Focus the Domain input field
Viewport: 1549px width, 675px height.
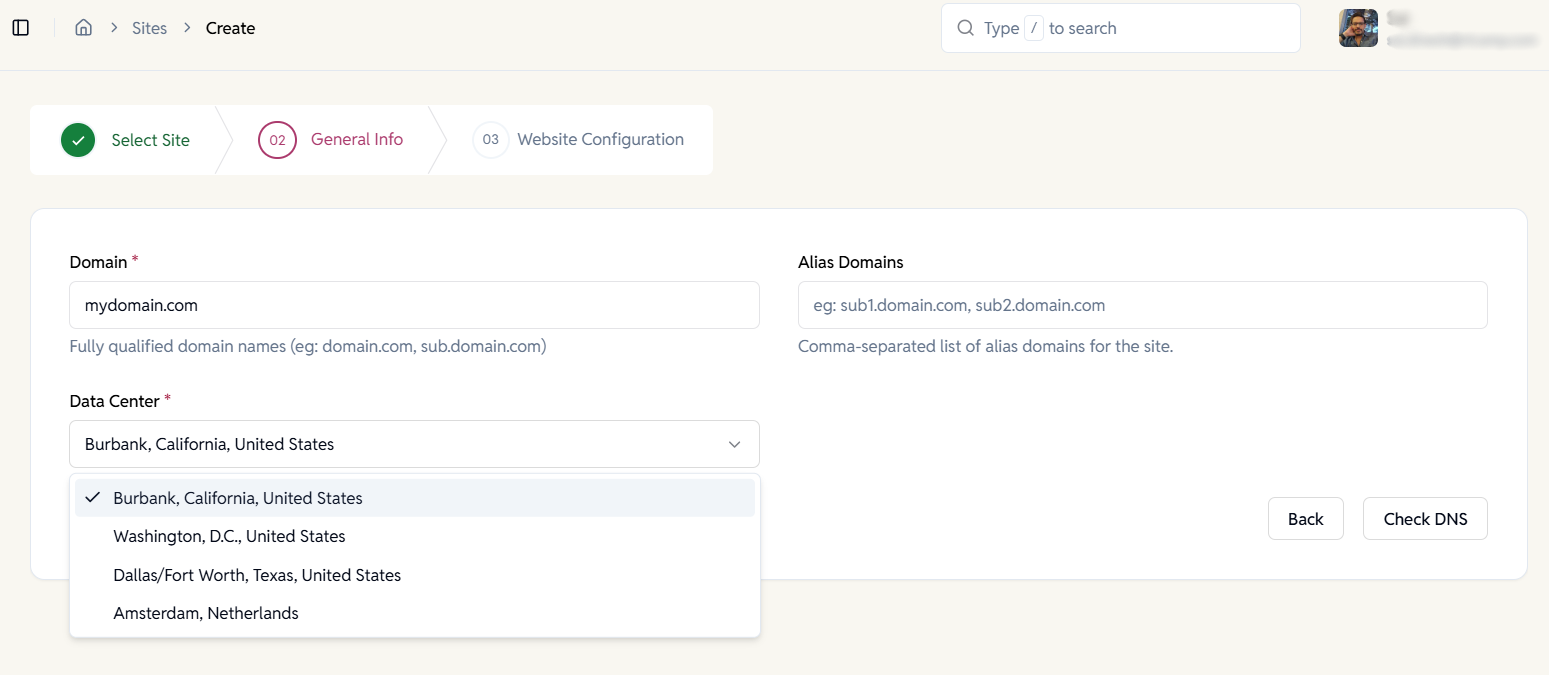point(414,305)
